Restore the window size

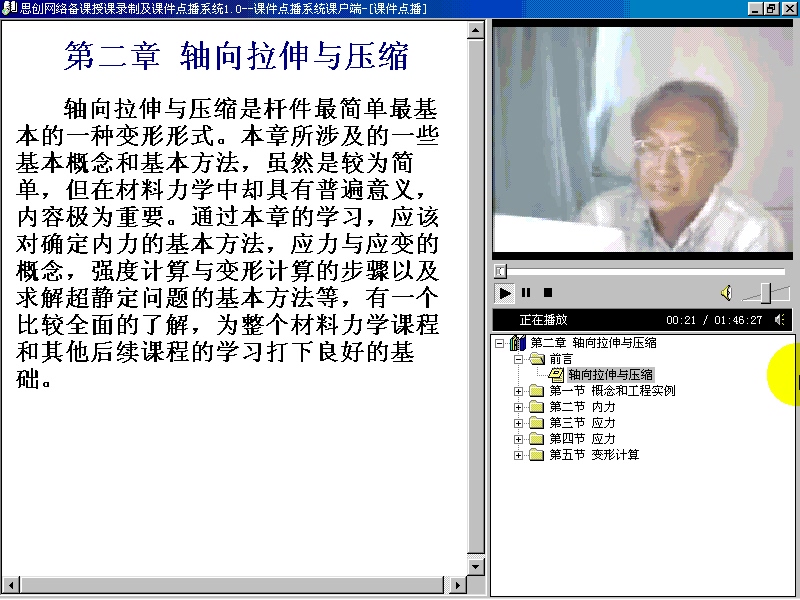pyautogui.click(x=771, y=8)
